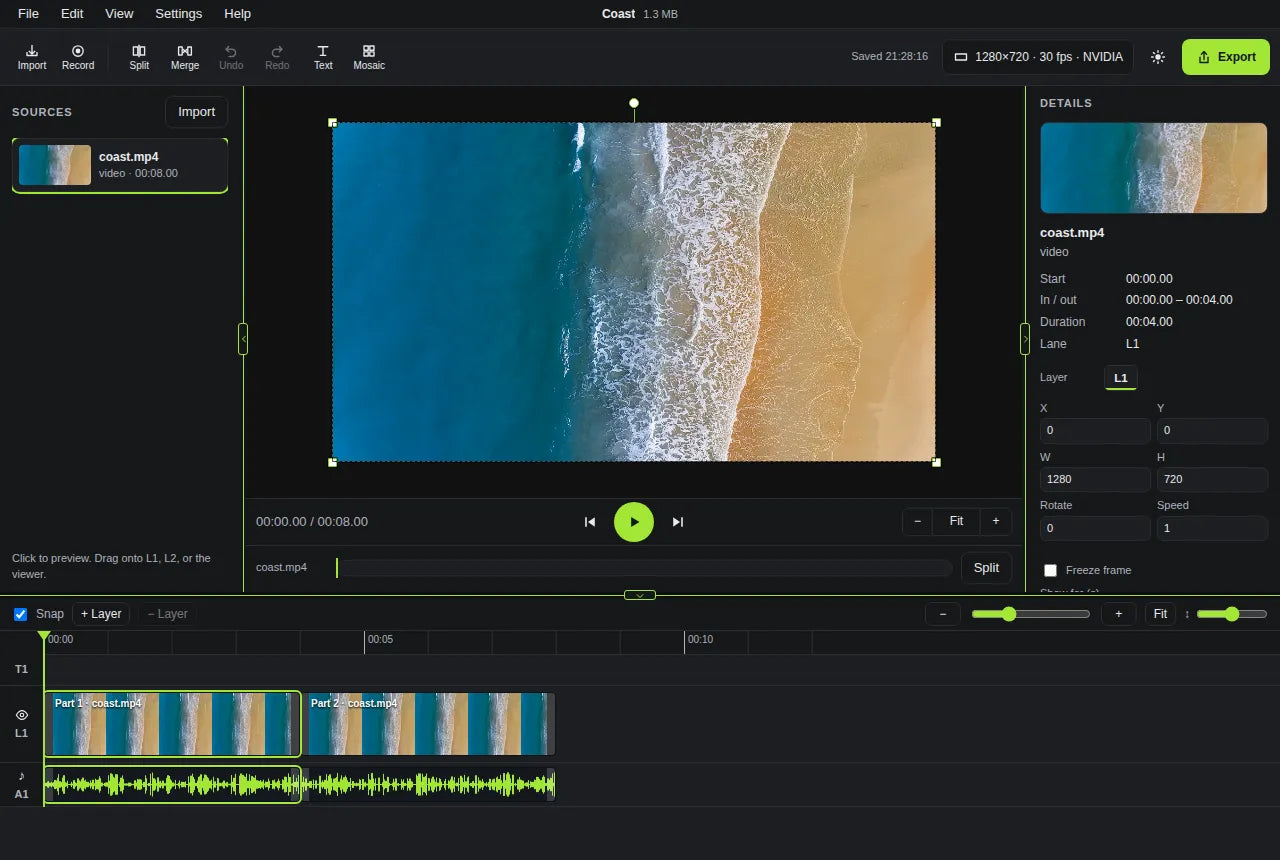
Task: Zoom in the preview with plus
Action: [x=996, y=521]
